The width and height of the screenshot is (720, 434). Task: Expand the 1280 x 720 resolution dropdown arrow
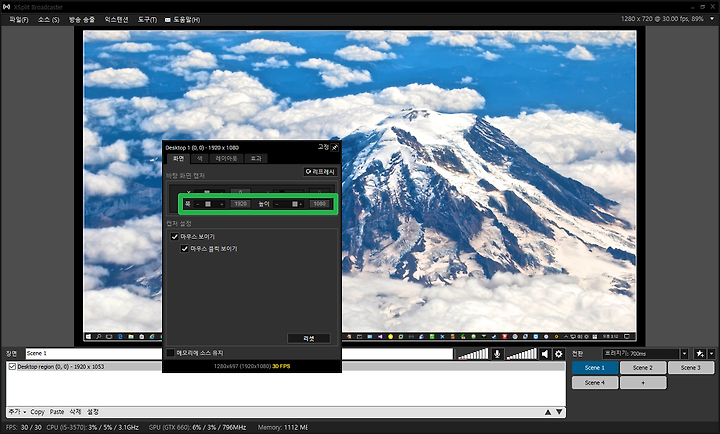point(712,19)
